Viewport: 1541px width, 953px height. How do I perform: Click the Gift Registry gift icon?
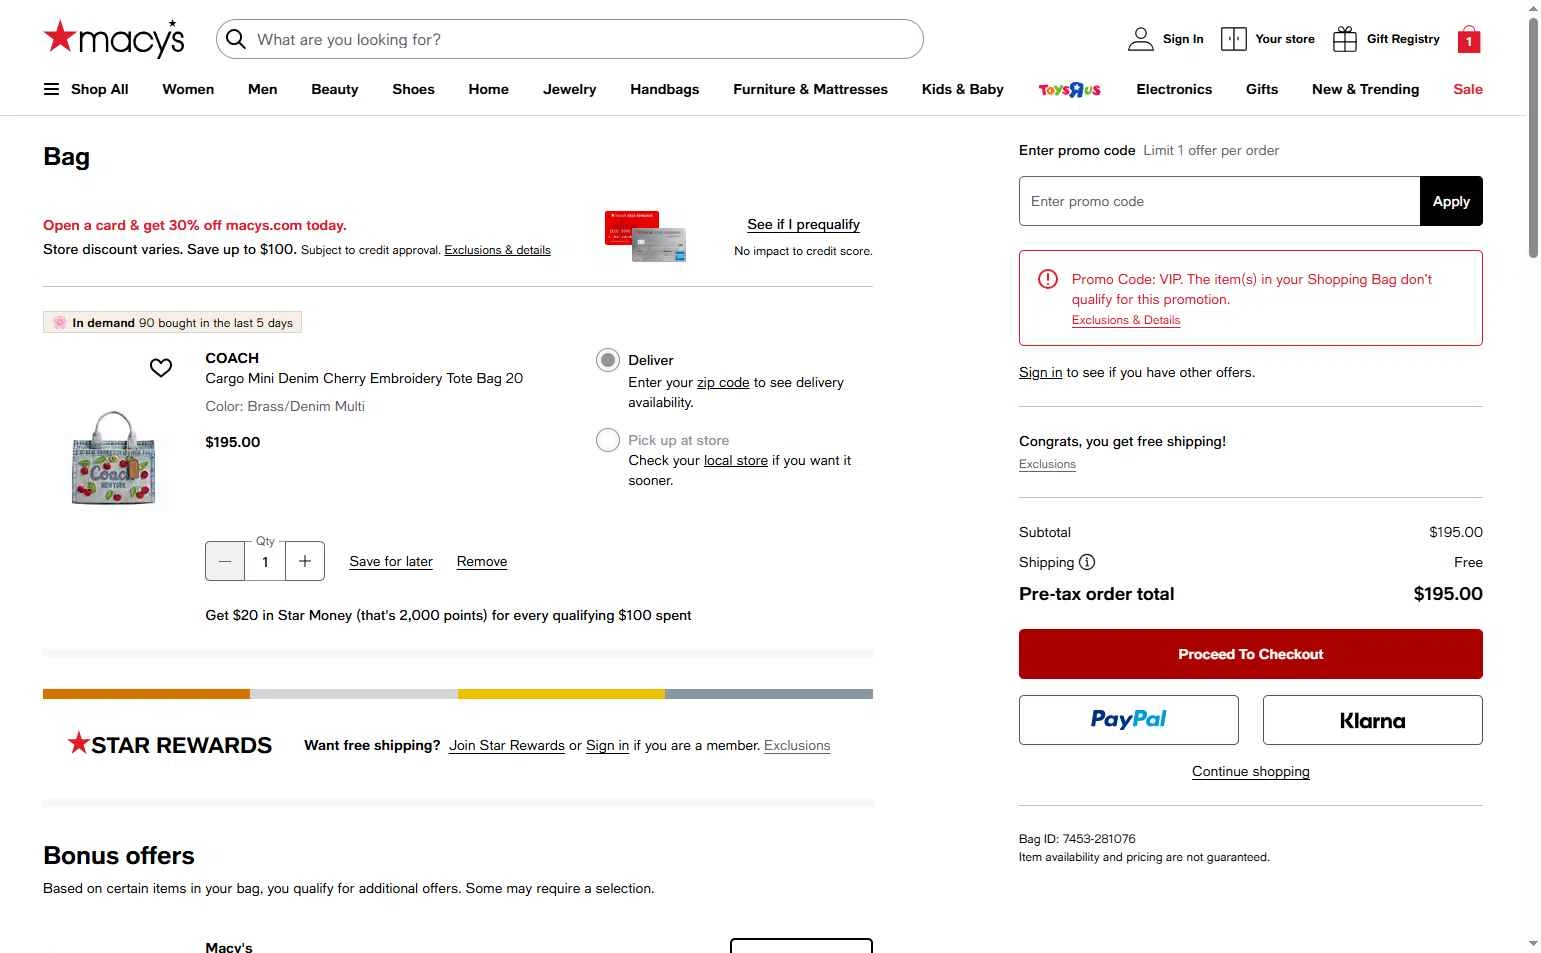(1345, 39)
